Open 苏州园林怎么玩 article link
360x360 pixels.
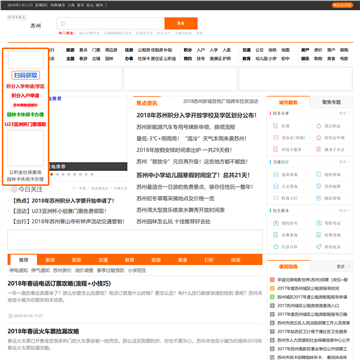tap(174, 221)
